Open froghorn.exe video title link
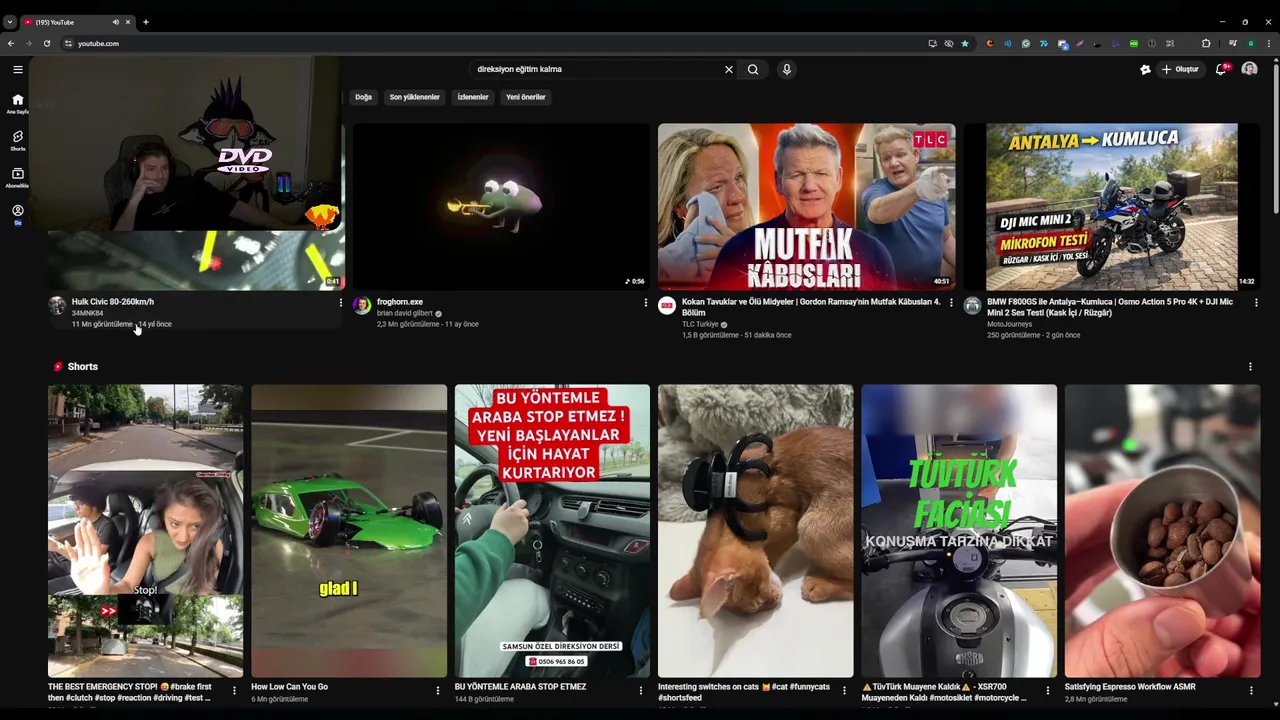Viewport: 1280px width, 720px height. pos(400,302)
